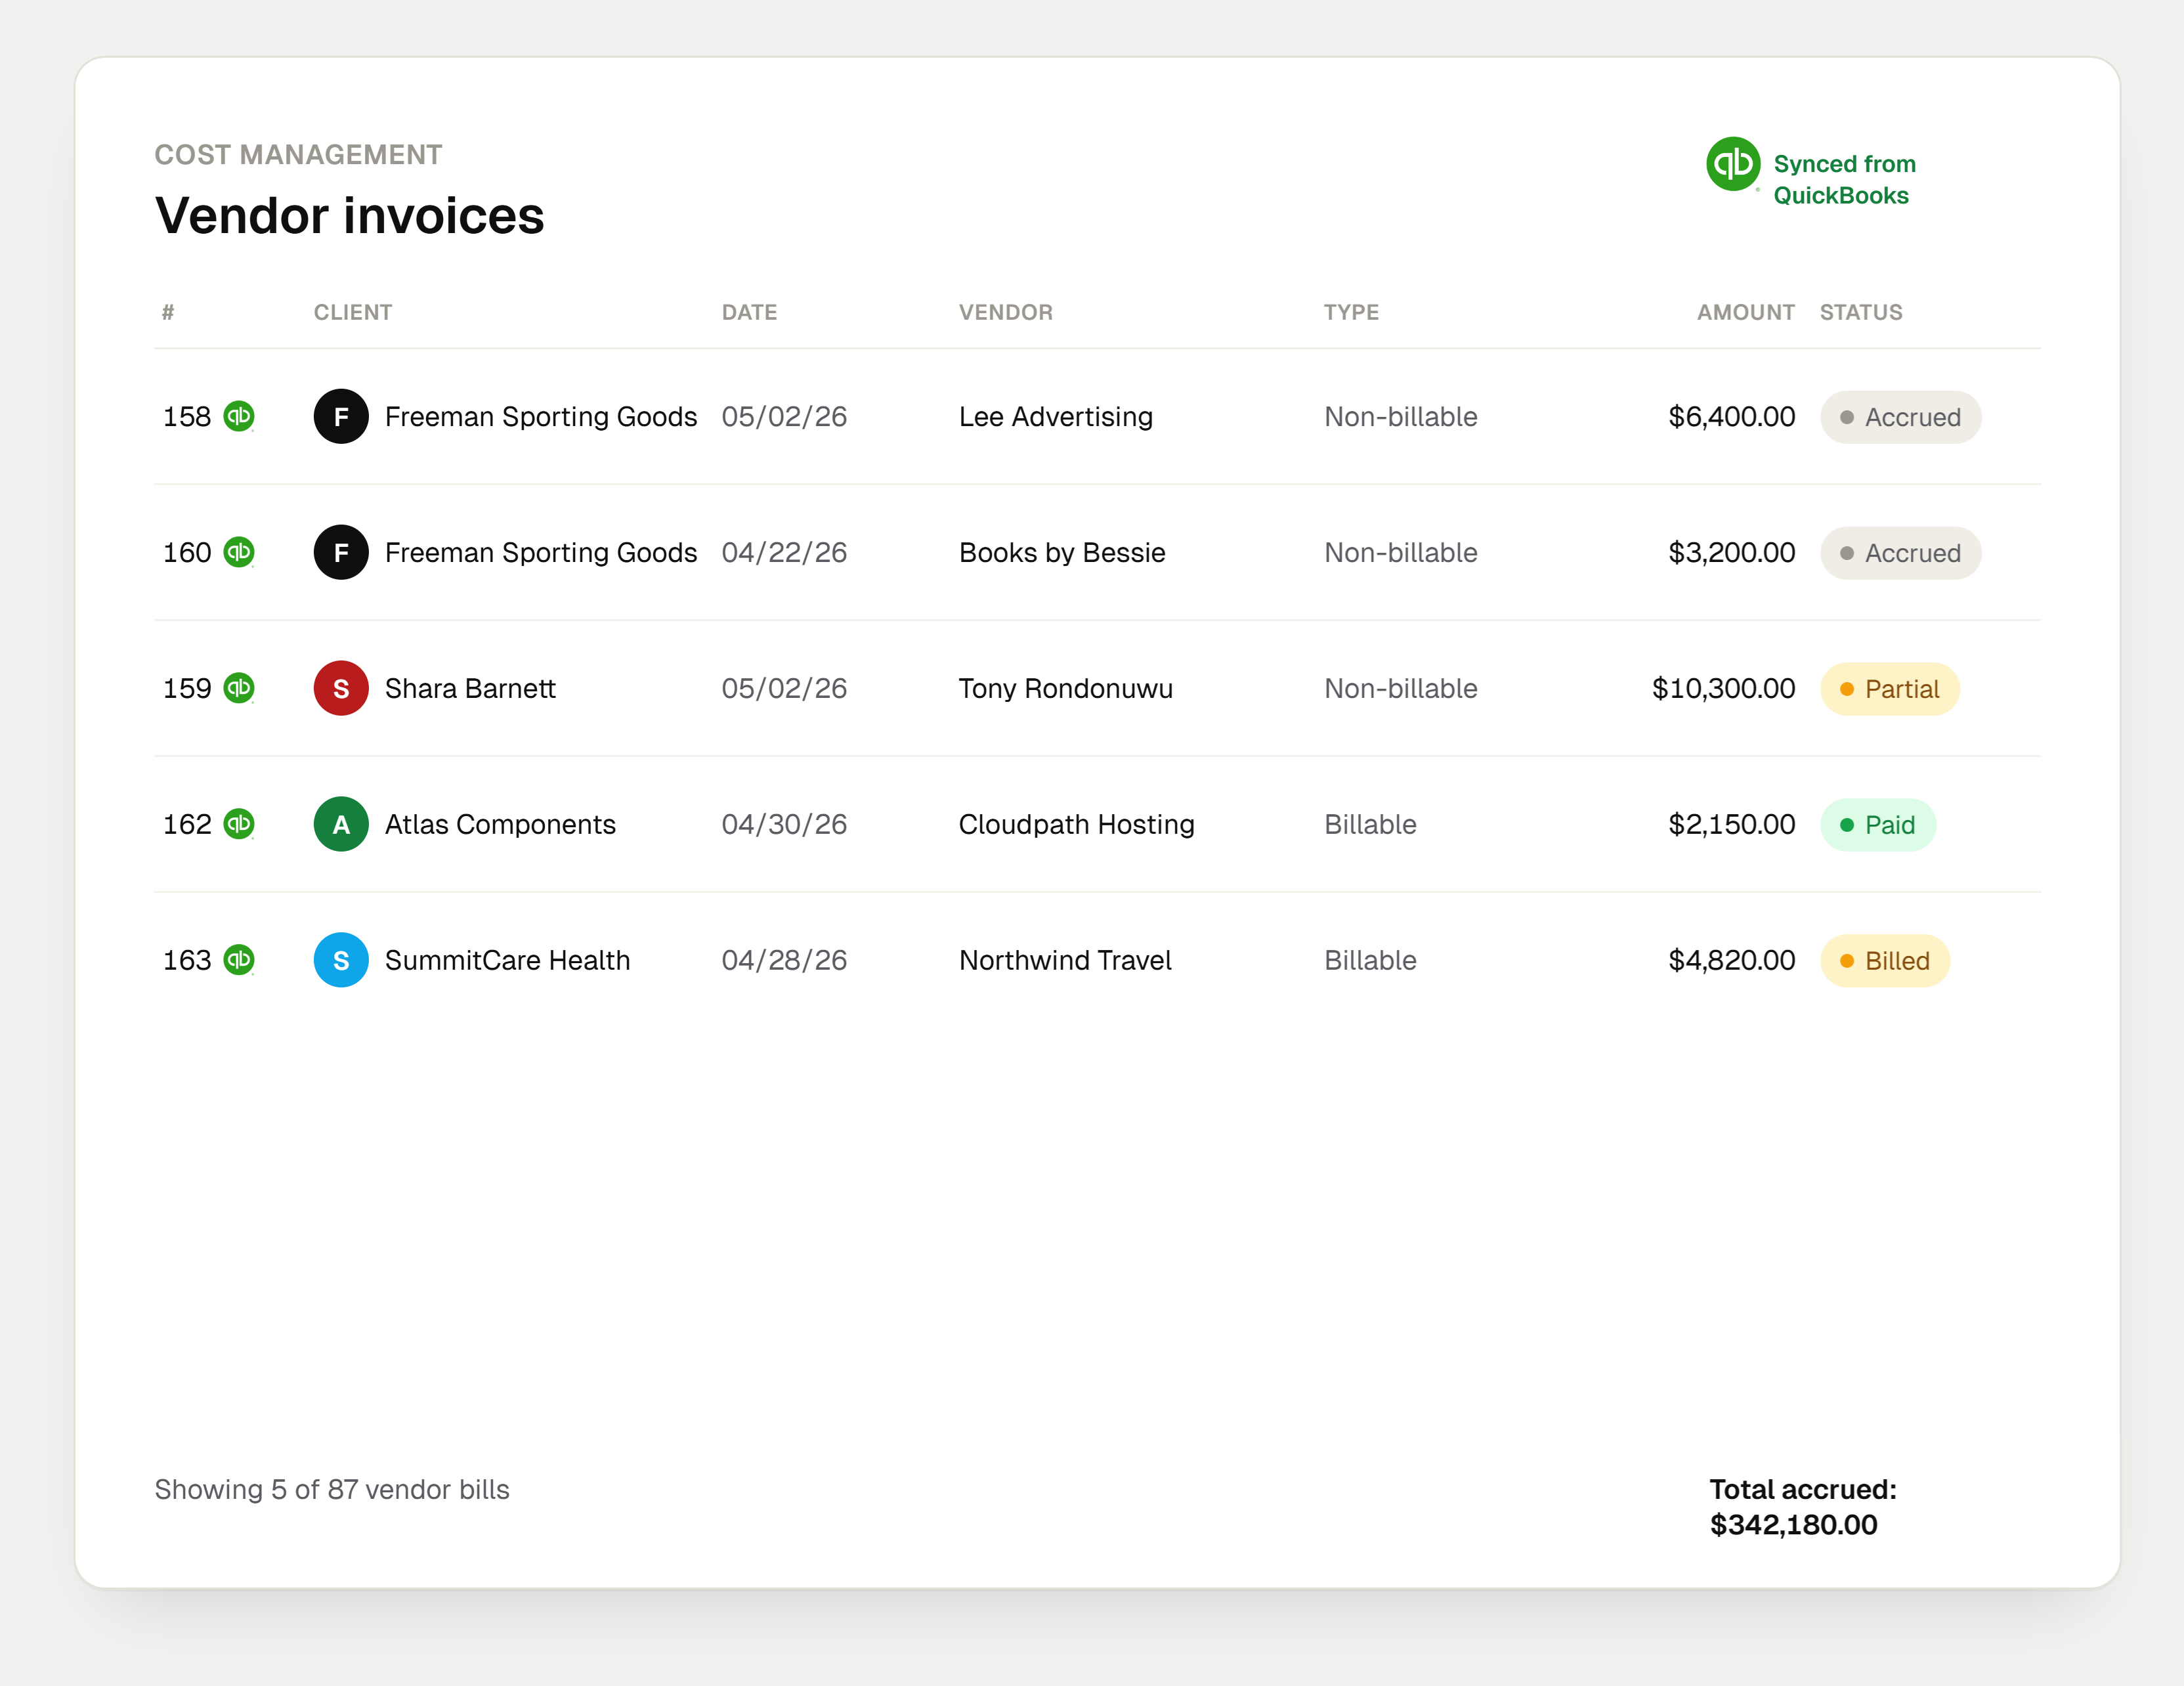
Task: Click the F avatar on the Books by Bessie row
Action: coord(341,552)
